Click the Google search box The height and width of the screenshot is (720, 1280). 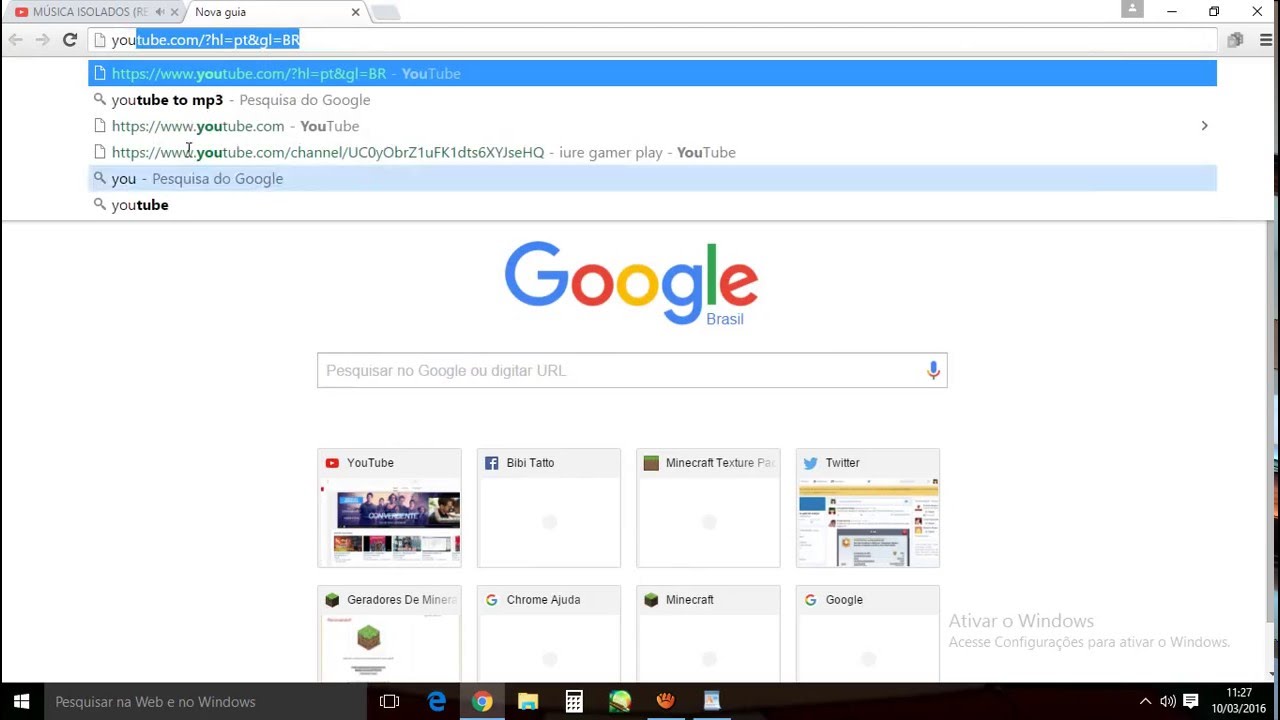coord(632,370)
